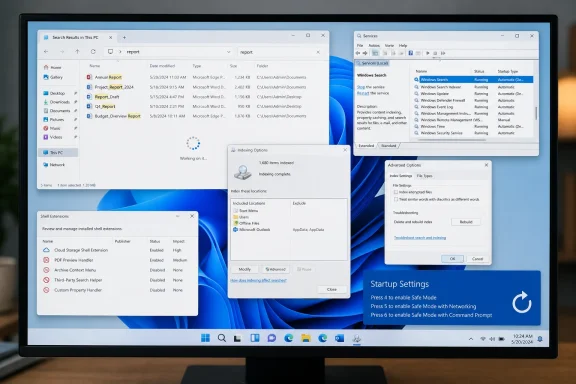576x384 pixels.
Task: Click the Stop Service square toolbar icon
Action: pyautogui.click(x=435, y=53)
